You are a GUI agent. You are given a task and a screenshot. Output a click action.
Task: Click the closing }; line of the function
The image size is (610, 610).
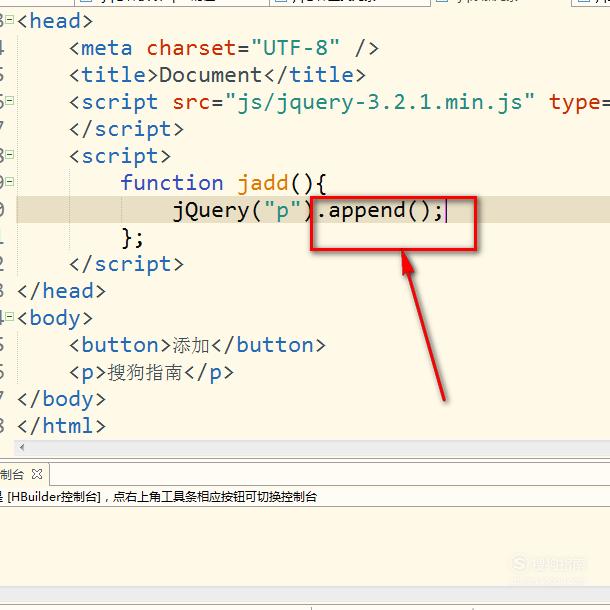[133, 237]
